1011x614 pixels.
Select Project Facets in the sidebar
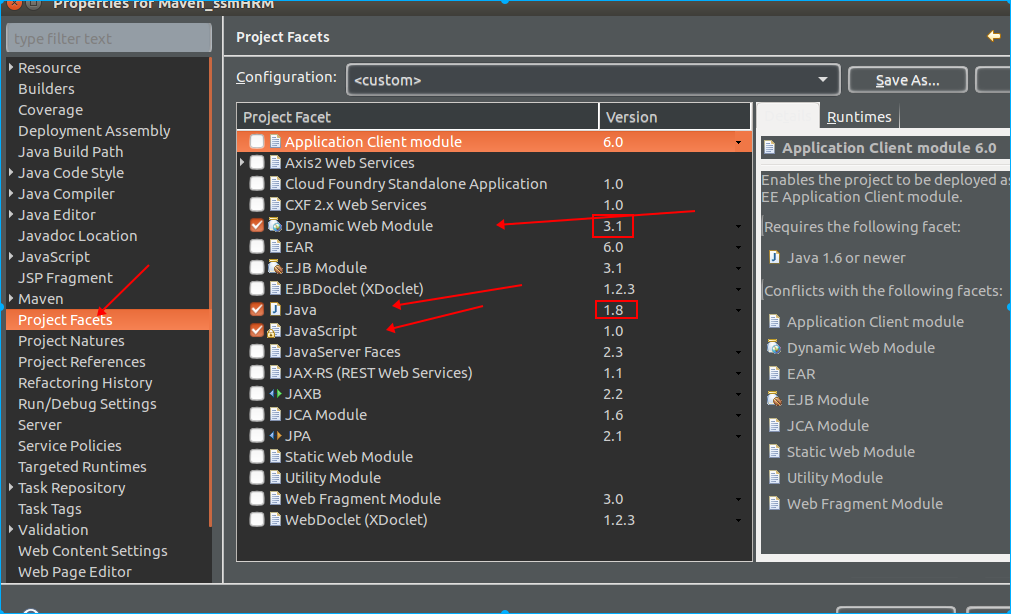[x=108, y=320]
